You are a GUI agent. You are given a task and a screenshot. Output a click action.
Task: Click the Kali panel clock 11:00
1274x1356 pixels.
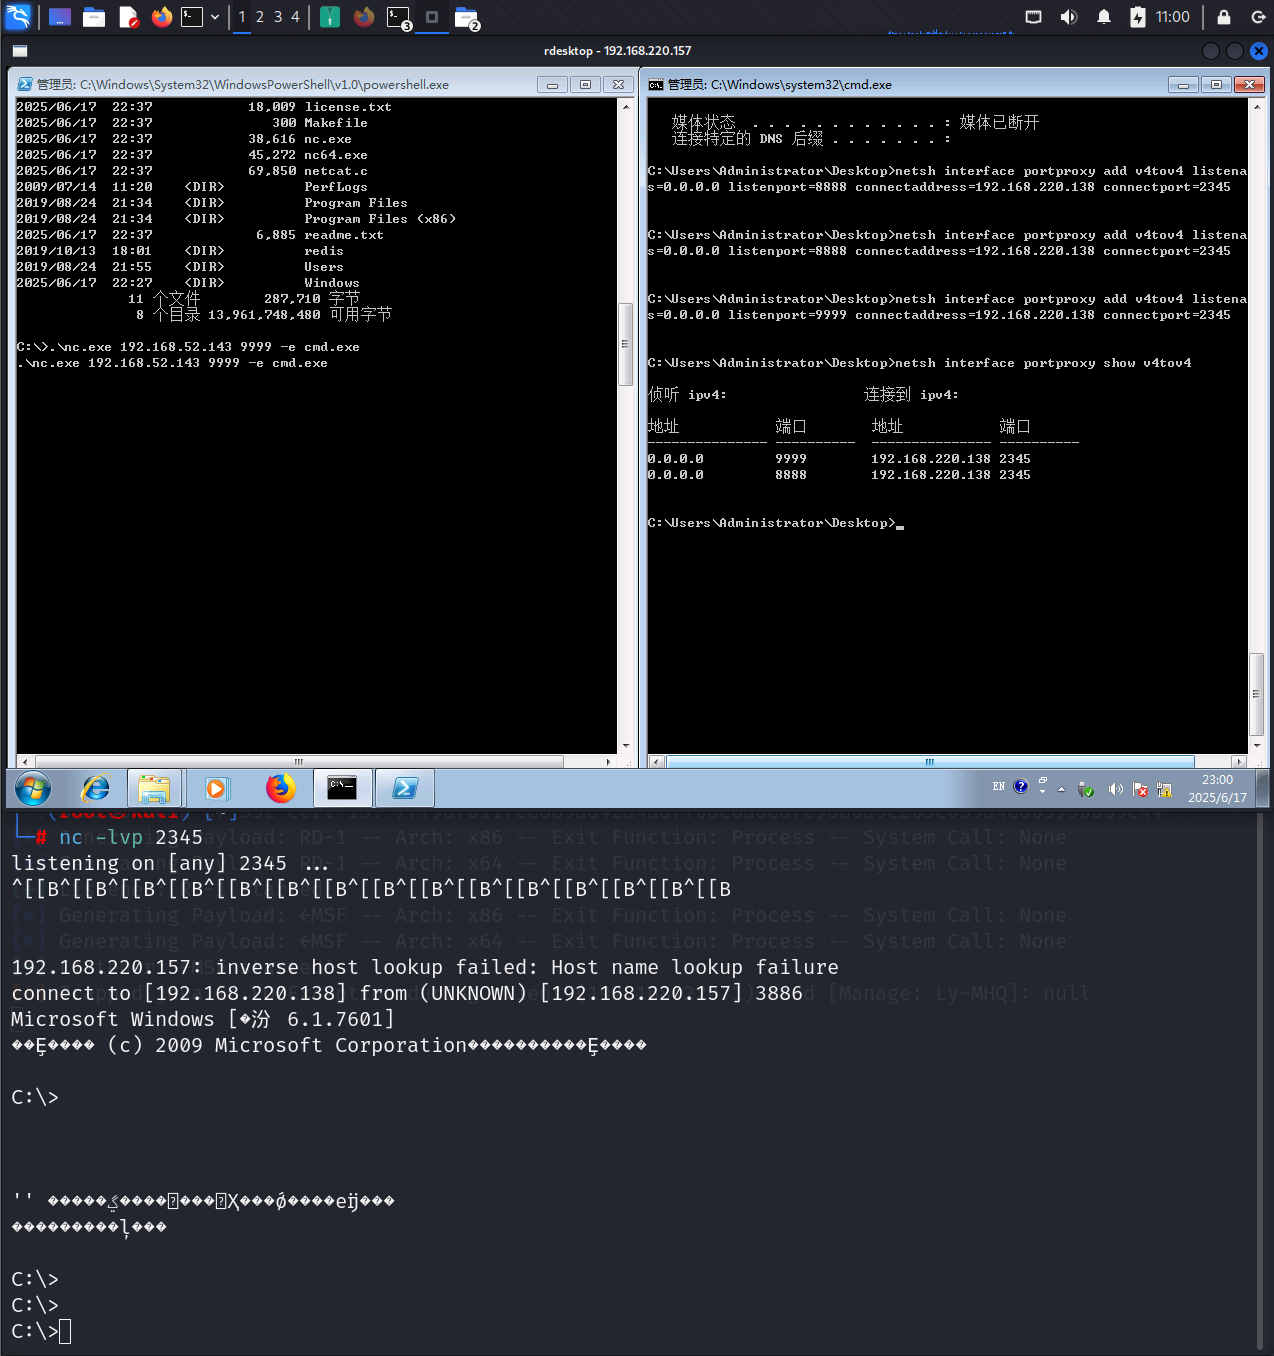1173,17
